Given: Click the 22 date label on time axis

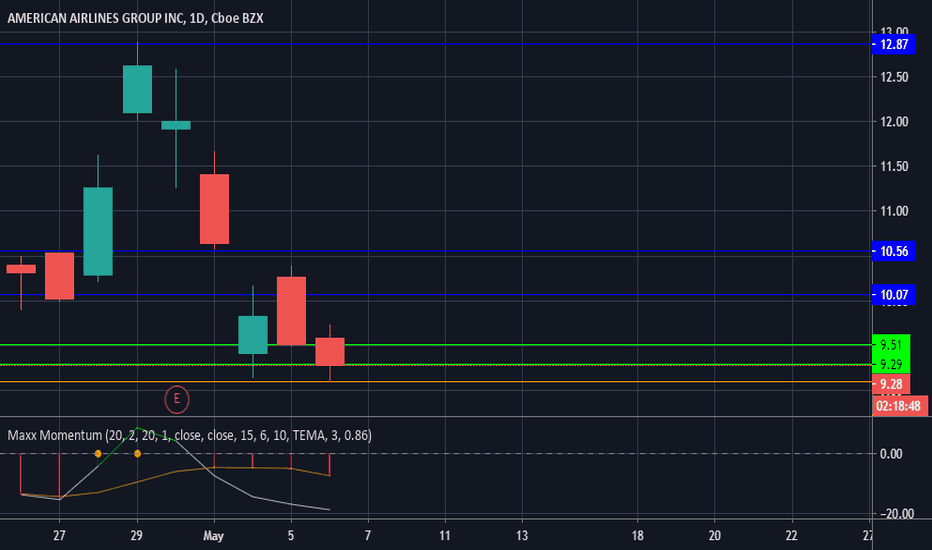Looking at the screenshot, I should [791, 535].
